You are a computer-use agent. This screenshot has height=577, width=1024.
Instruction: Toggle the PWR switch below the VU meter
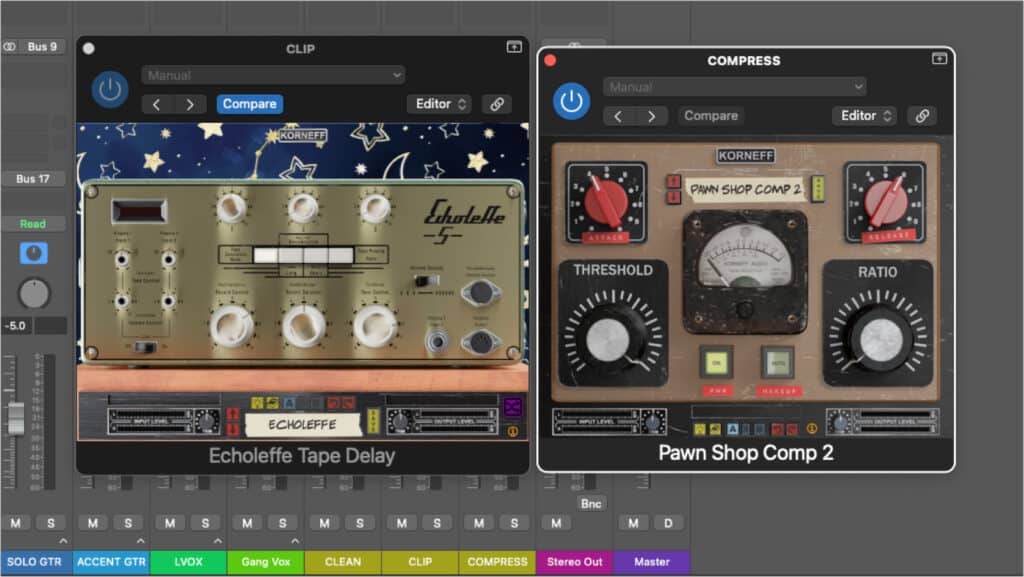pos(716,363)
